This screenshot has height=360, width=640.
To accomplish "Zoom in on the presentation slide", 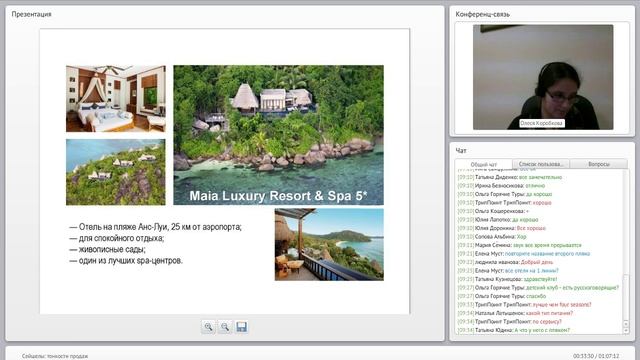I will 209,327.
